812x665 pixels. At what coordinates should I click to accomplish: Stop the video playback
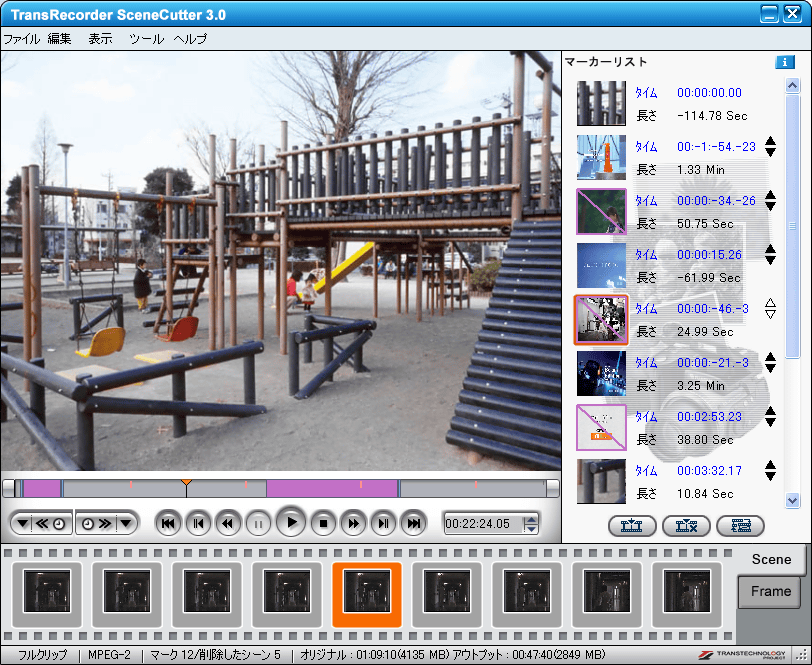pyautogui.click(x=323, y=524)
